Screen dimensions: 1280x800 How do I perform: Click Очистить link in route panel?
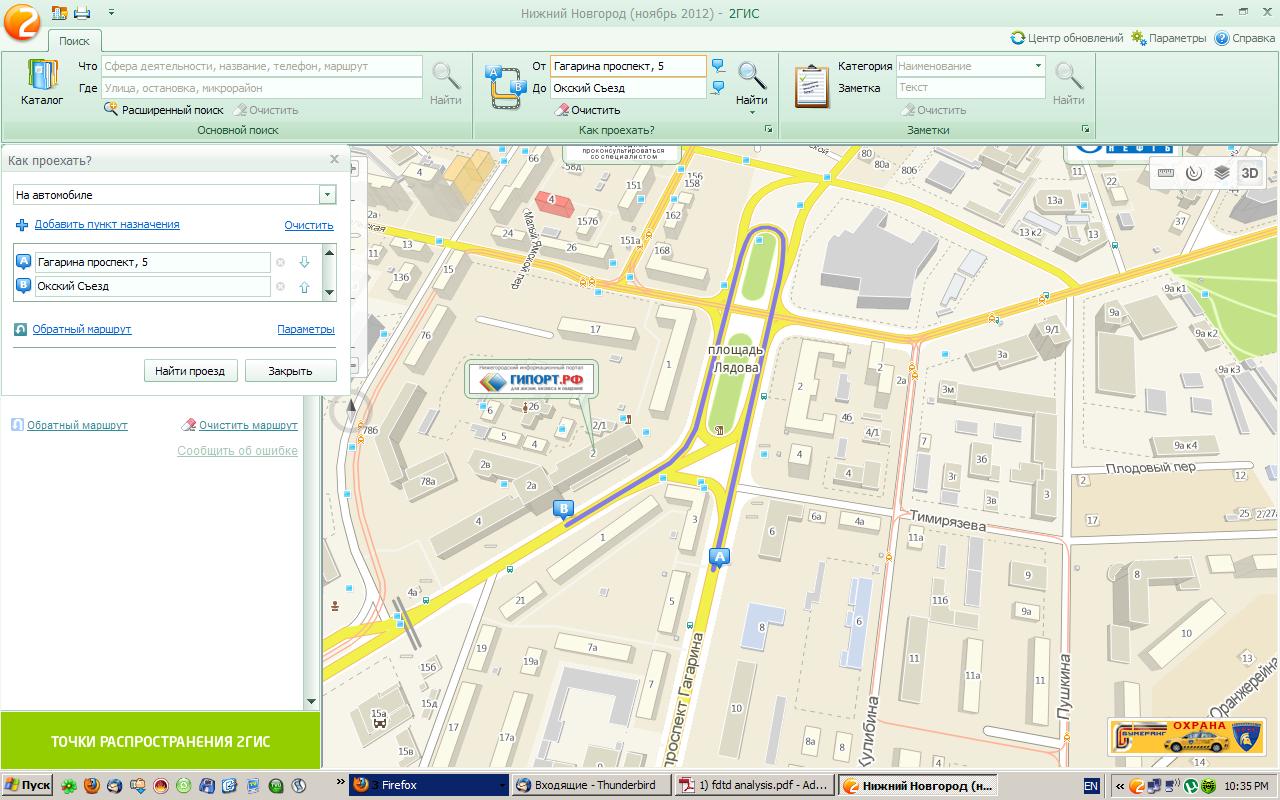(x=308, y=225)
